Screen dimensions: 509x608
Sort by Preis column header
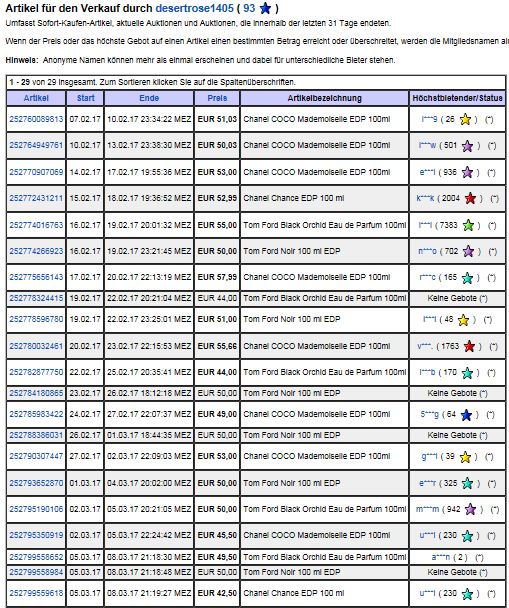coord(217,98)
